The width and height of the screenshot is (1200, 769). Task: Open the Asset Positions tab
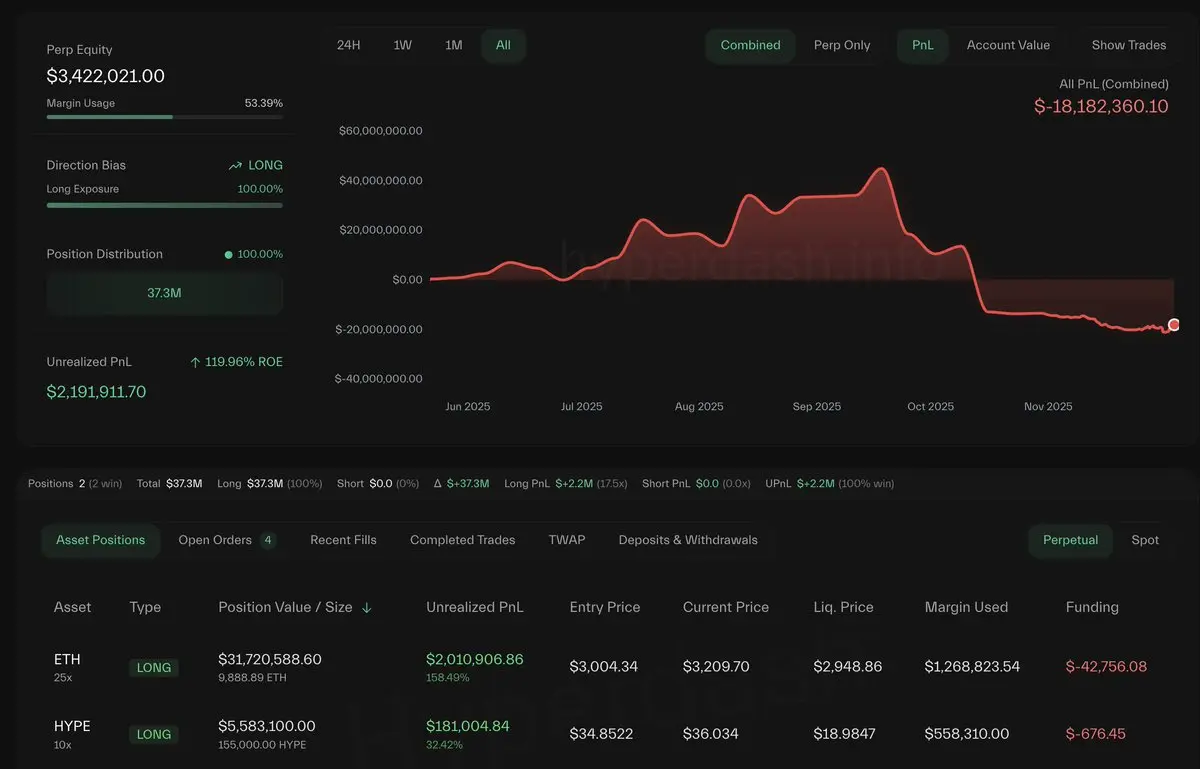(x=100, y=540)
